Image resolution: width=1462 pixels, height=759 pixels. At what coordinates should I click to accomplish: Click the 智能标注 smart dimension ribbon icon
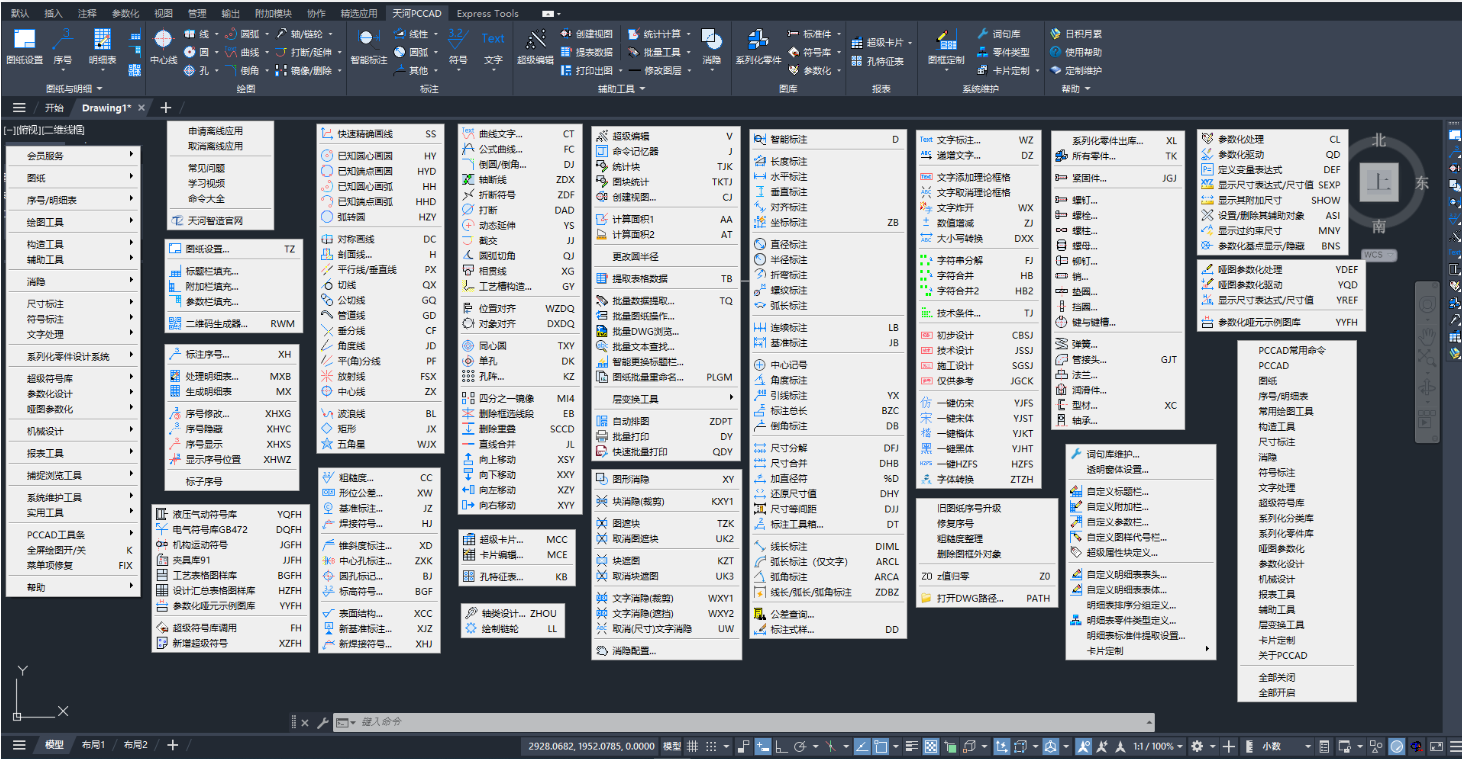[368, 46]
